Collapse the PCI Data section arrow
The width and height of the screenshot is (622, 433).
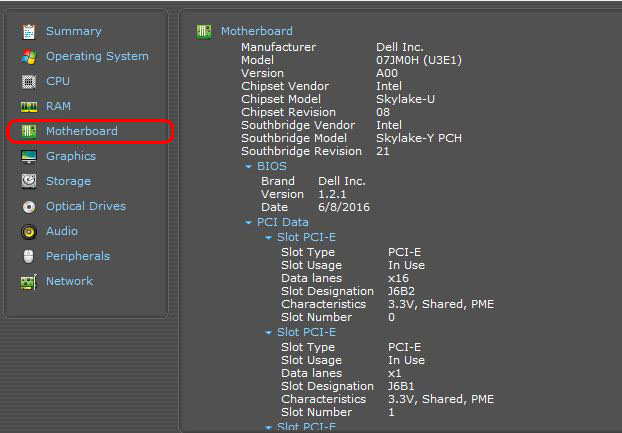(x=249, y=223)
